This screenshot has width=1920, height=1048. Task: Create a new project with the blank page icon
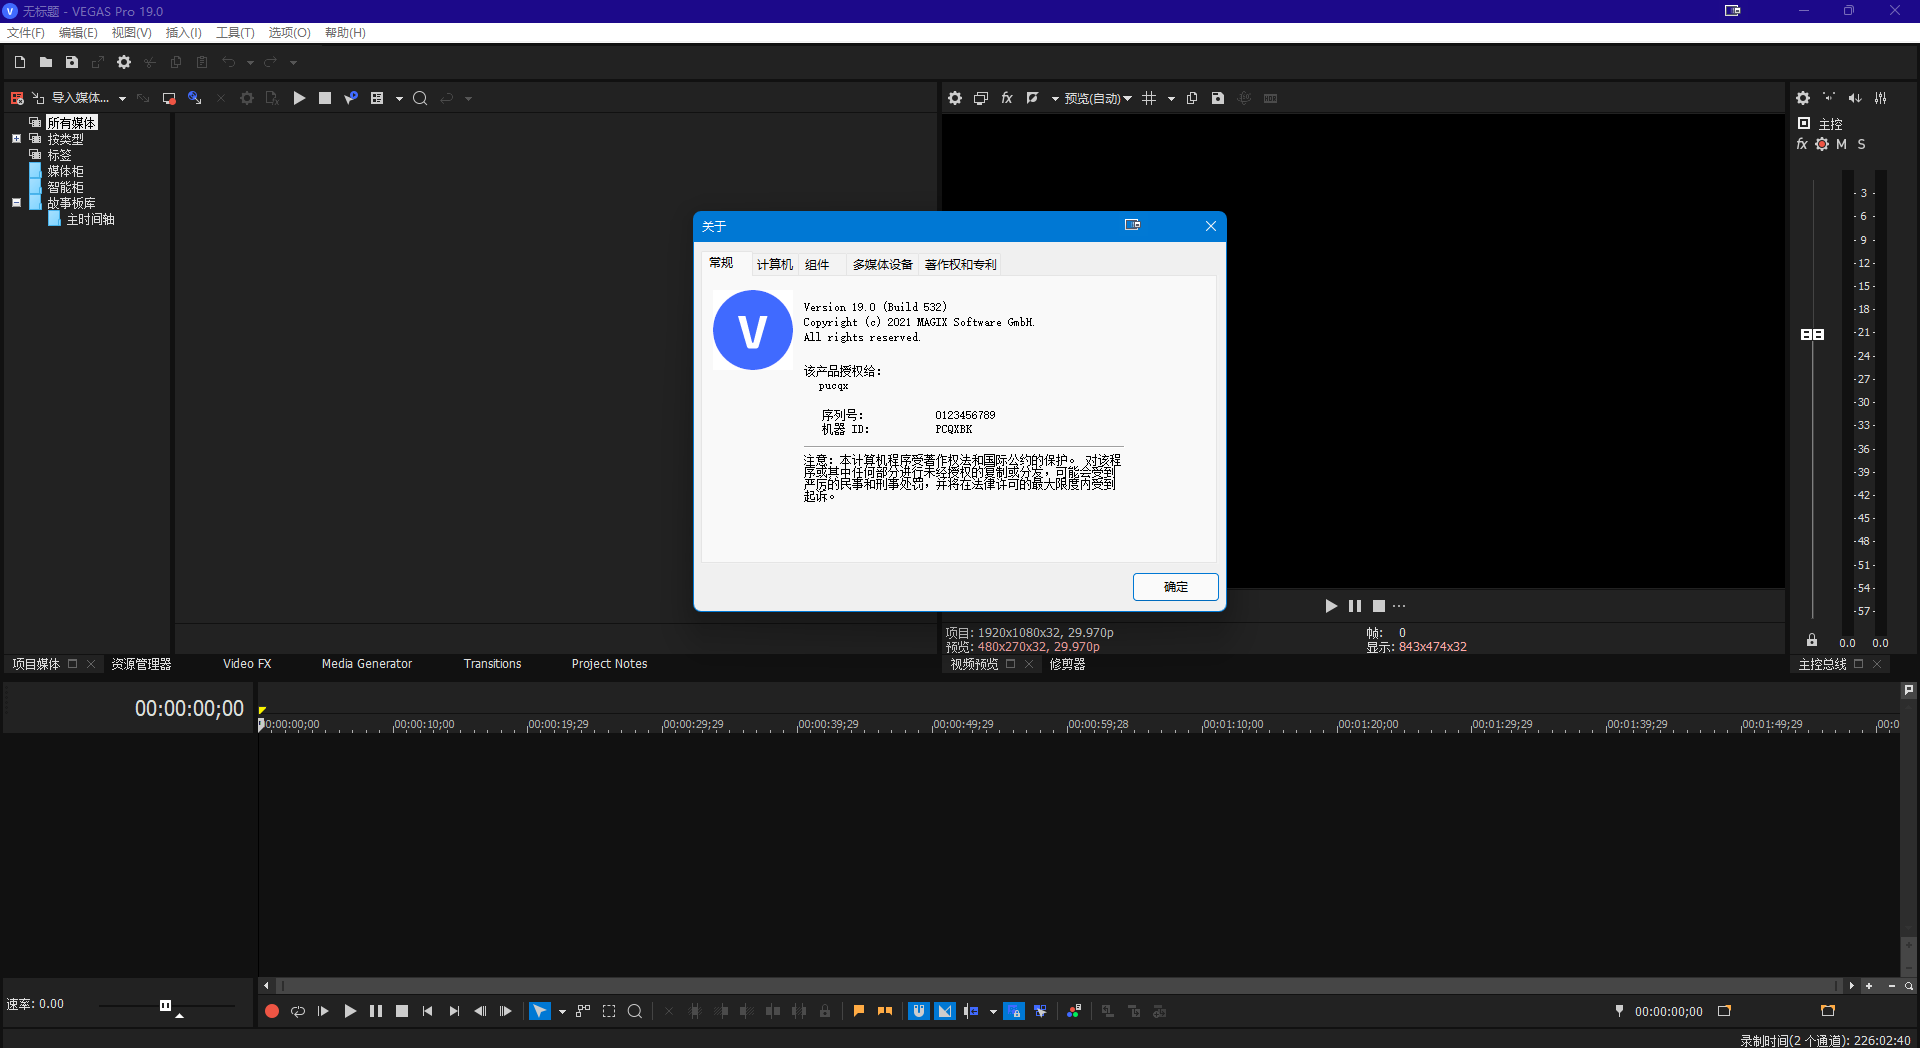click(x=20, y=62)
